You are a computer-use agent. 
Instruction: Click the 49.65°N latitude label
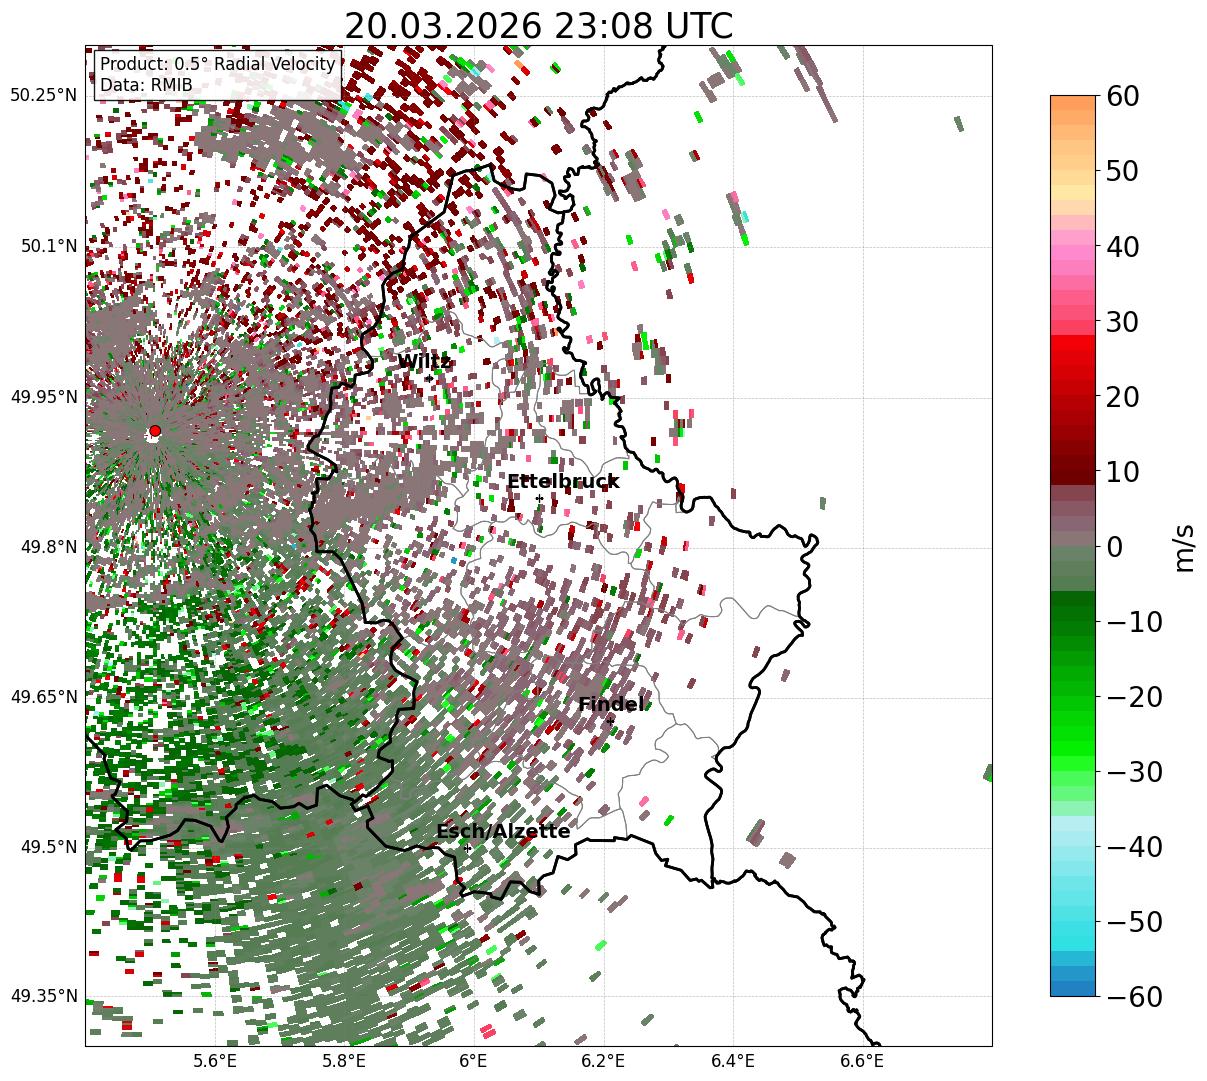[43, 697]
